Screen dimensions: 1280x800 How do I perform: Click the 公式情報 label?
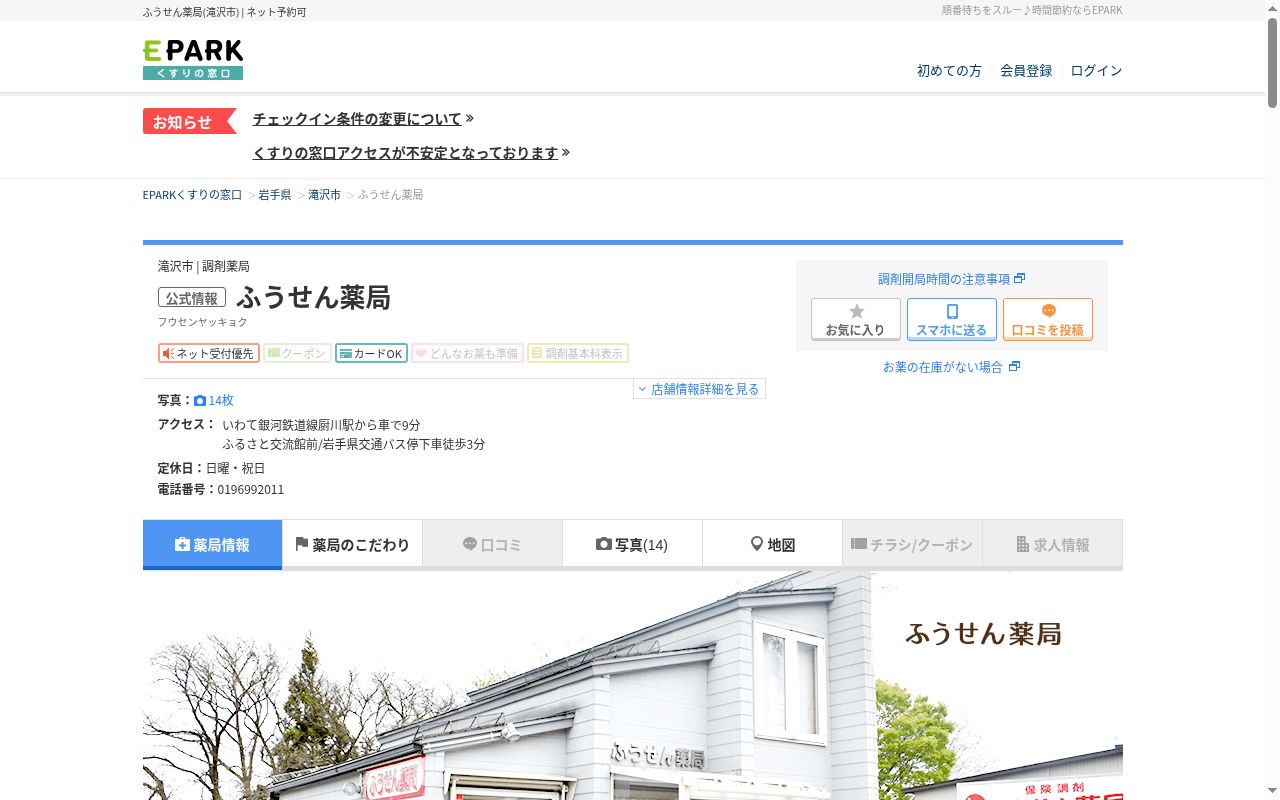click(192, 298)
